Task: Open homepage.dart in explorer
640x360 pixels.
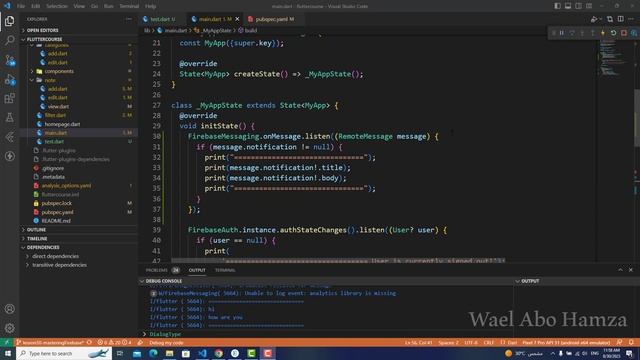Action: click(x=62, y=124)
